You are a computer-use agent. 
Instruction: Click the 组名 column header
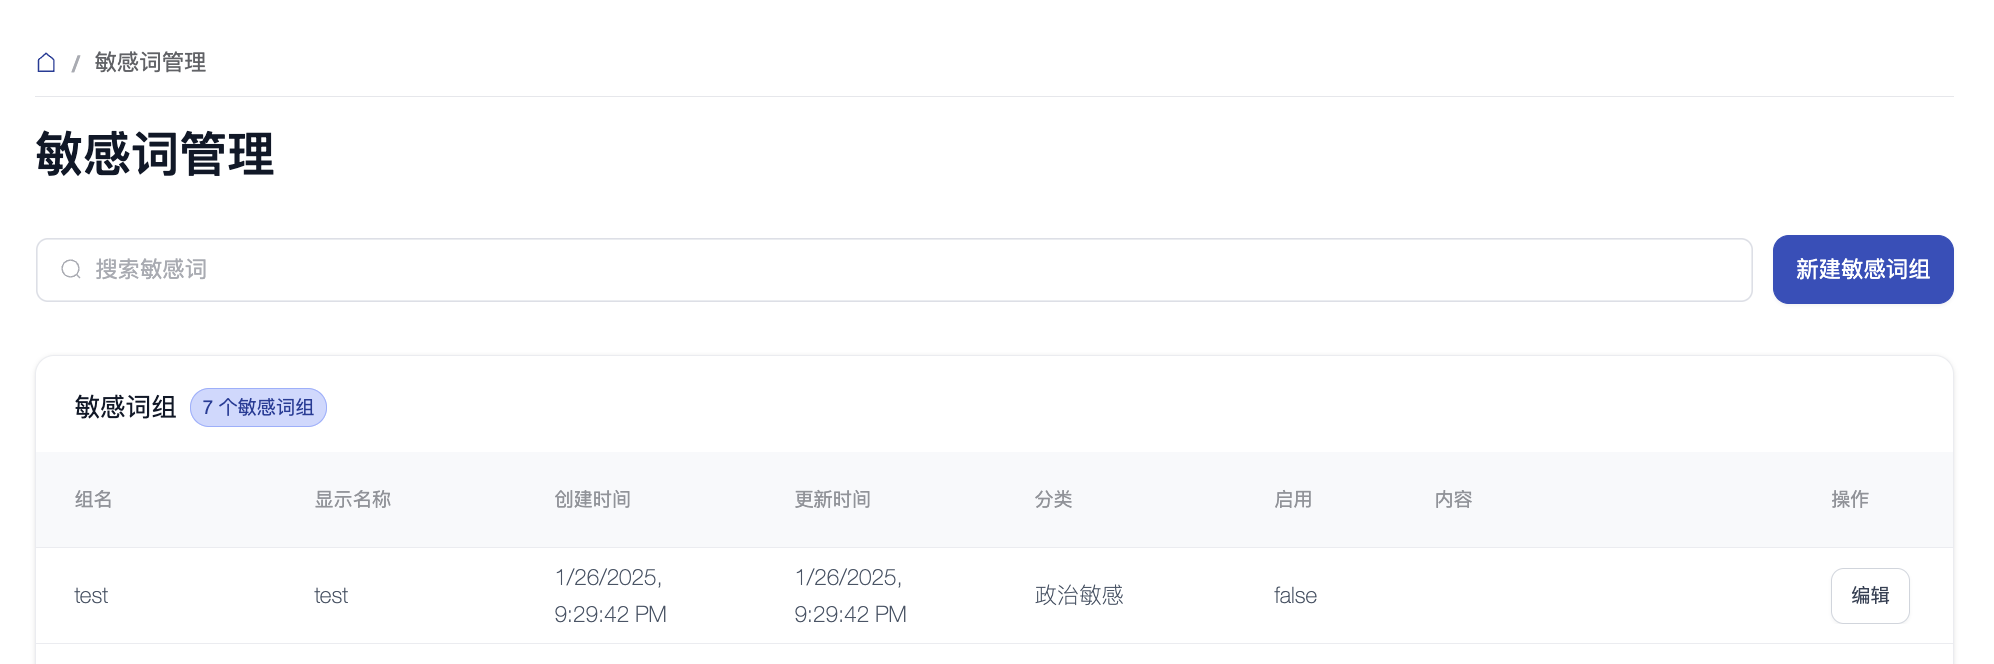[94, 500]
